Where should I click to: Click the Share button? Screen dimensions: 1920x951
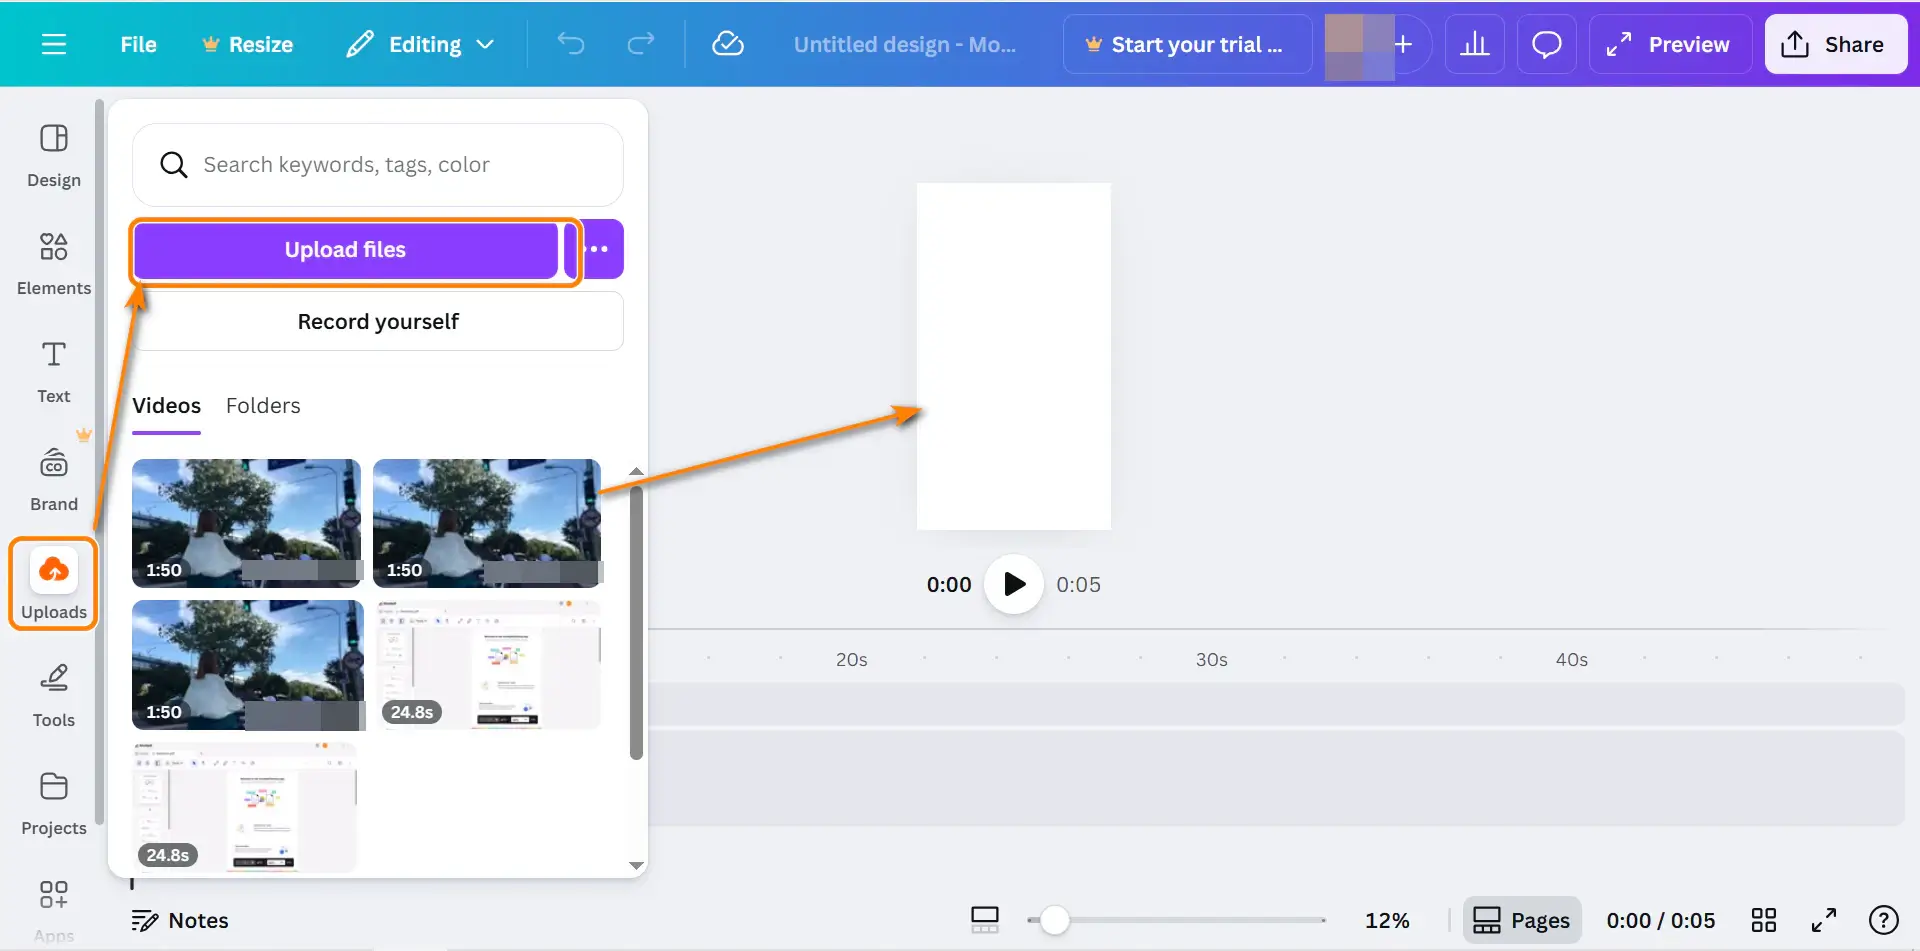(1835, 44)
